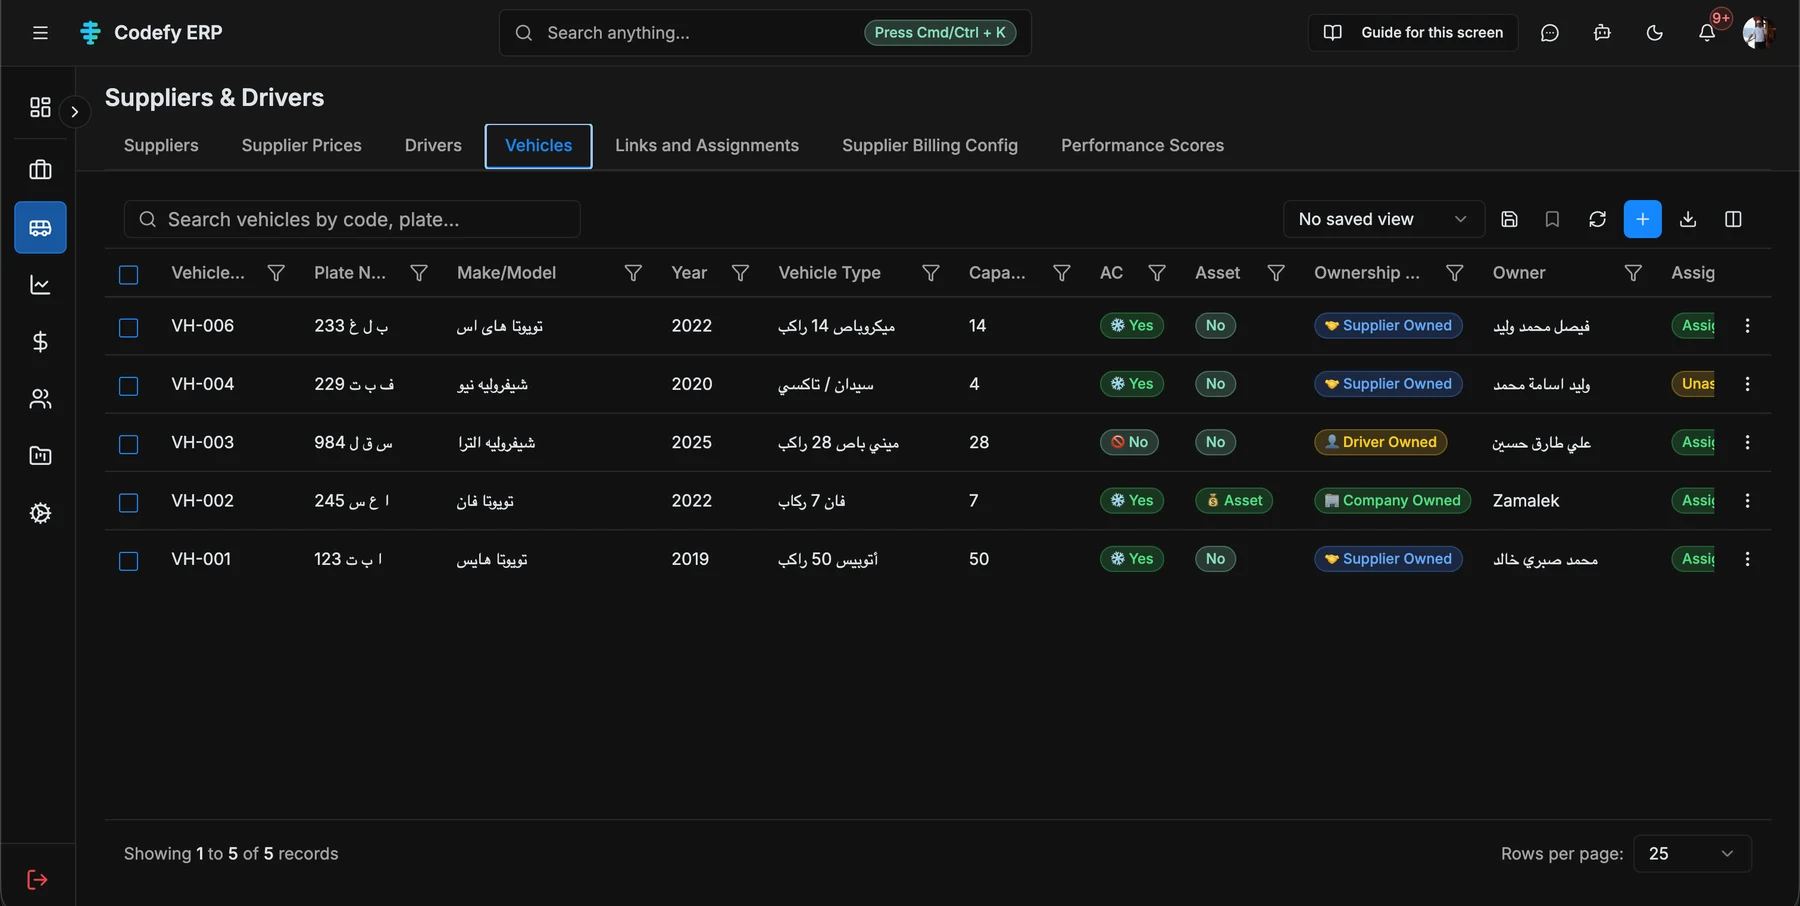Select the VH-003 row checkbox
Viewport: 1800px width, 906px height.
point(129,444)
